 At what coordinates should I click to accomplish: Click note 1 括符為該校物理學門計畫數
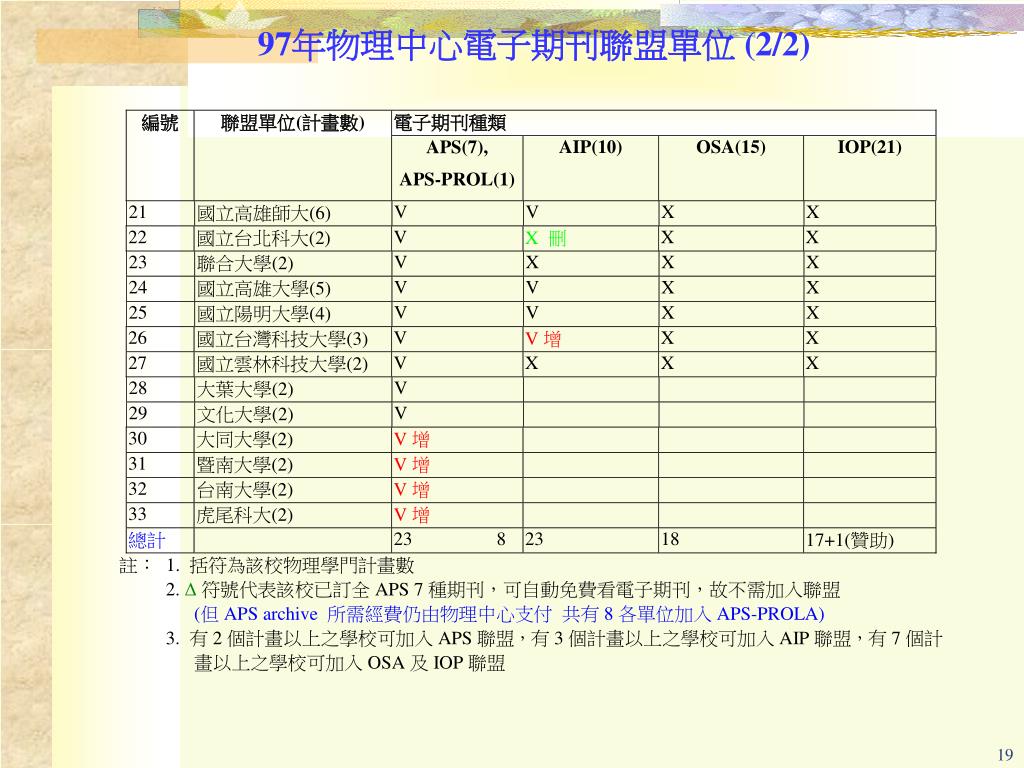[x=290, y=566]
